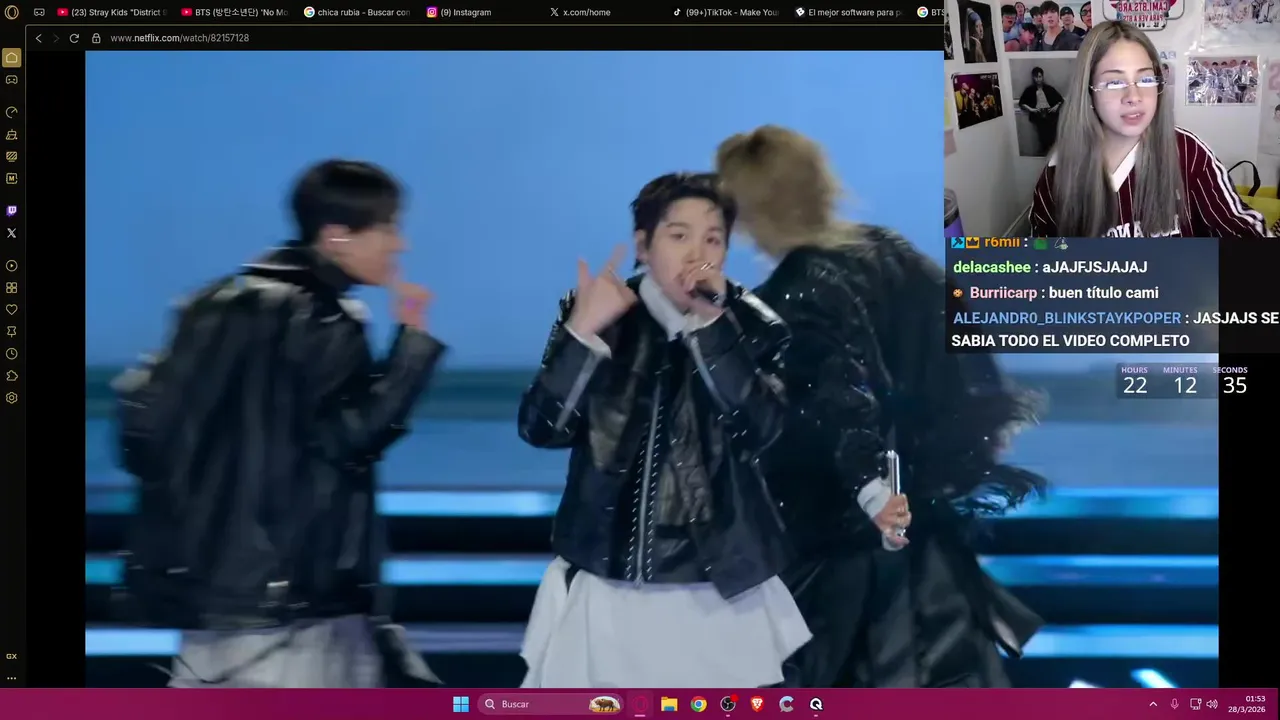Click the microphone icon in system tray
The height and width of the screenshot is (720, 1280).
tap(1174, 704)
